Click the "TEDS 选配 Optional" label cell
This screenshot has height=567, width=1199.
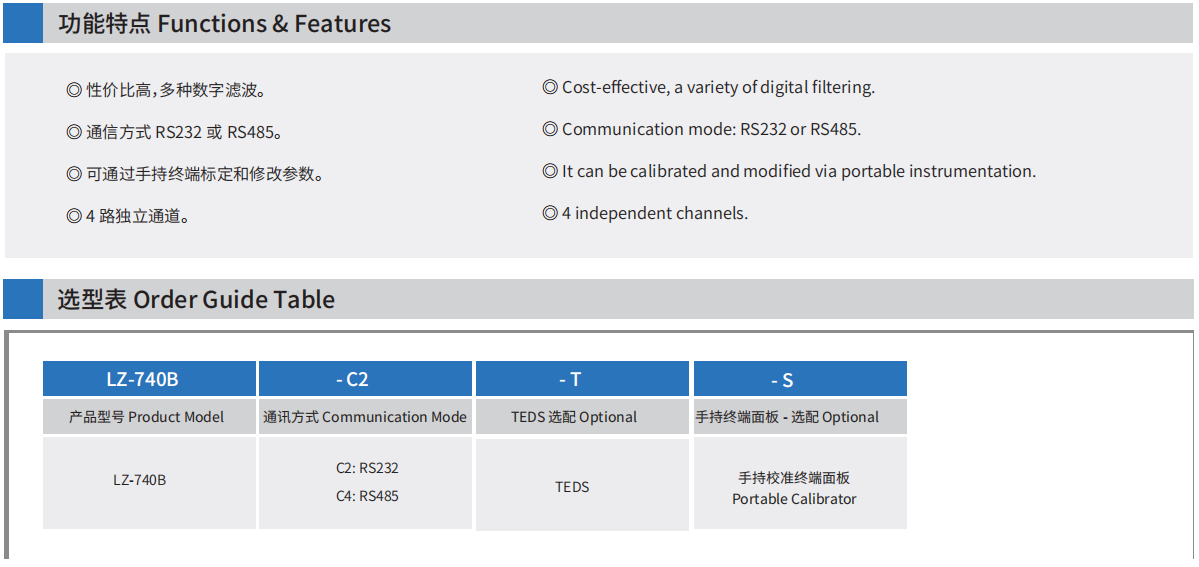(582, 417)
